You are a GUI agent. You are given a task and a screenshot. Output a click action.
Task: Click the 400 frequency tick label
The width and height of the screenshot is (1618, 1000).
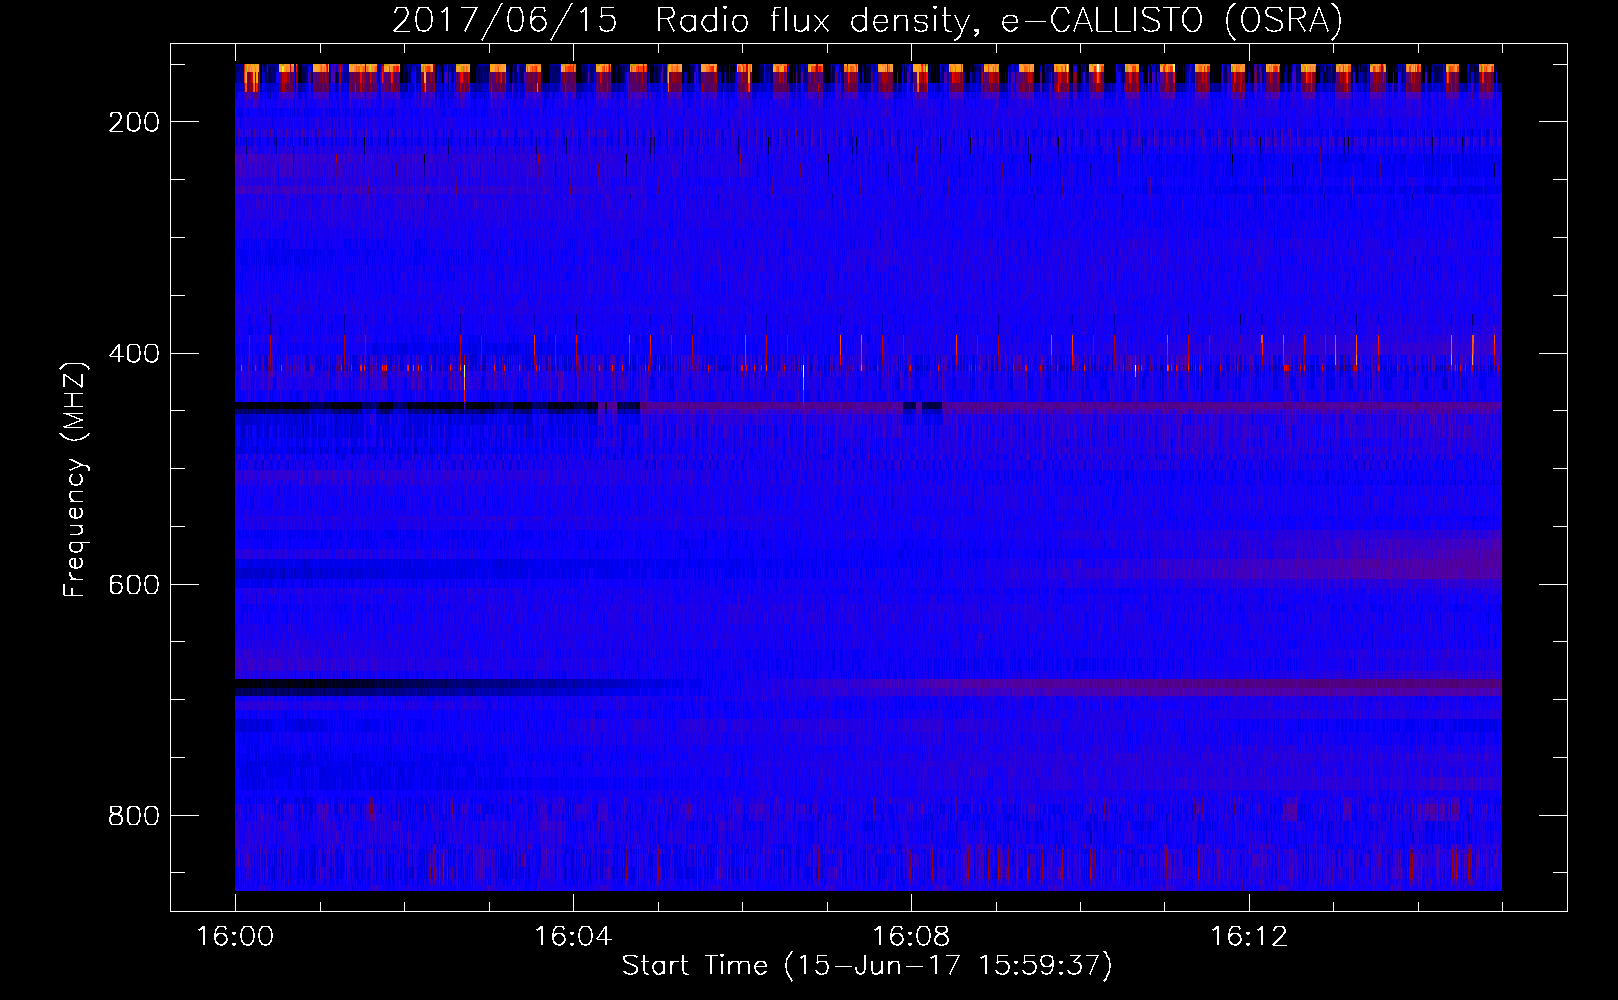(x=134, y=353)
